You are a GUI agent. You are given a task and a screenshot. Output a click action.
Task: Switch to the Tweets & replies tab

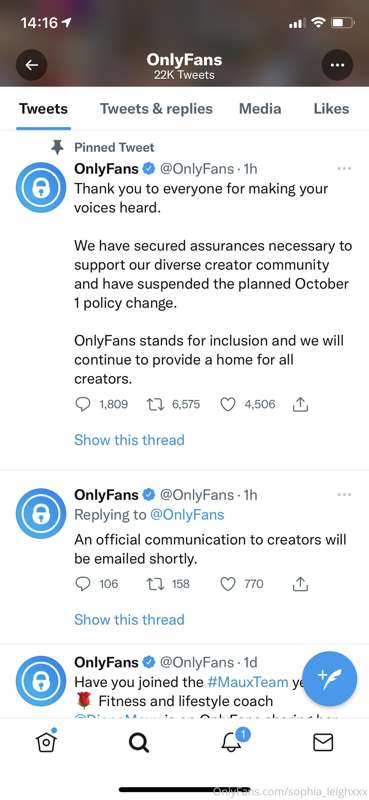click(156, 109)
